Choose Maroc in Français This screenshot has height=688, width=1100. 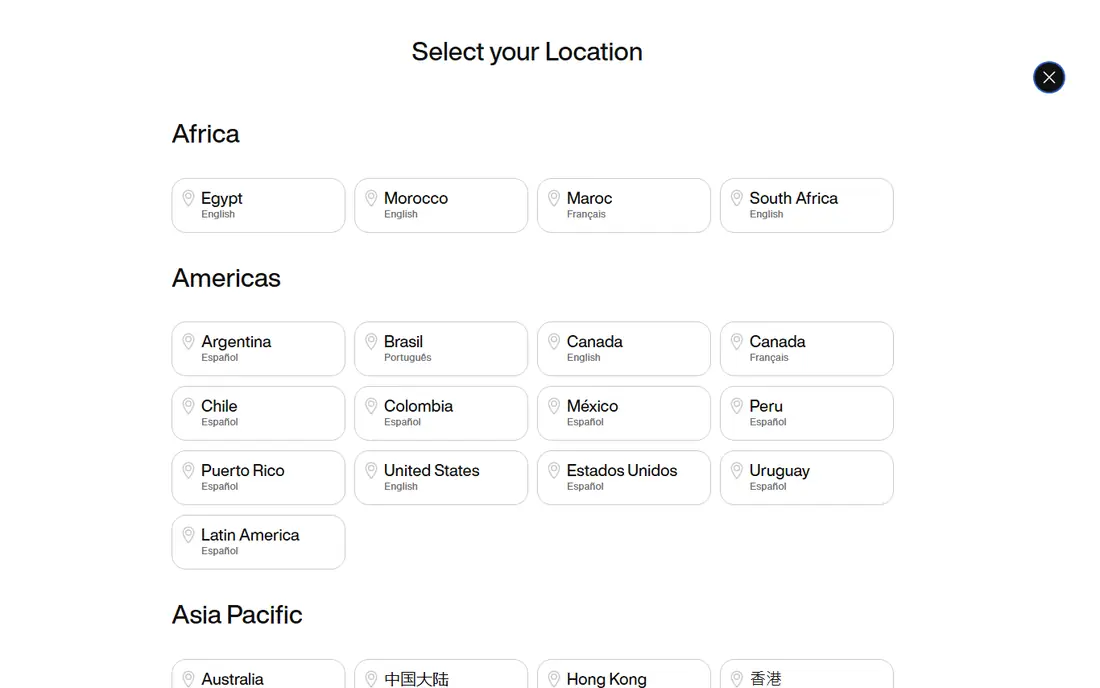click(x=624, y=205)
